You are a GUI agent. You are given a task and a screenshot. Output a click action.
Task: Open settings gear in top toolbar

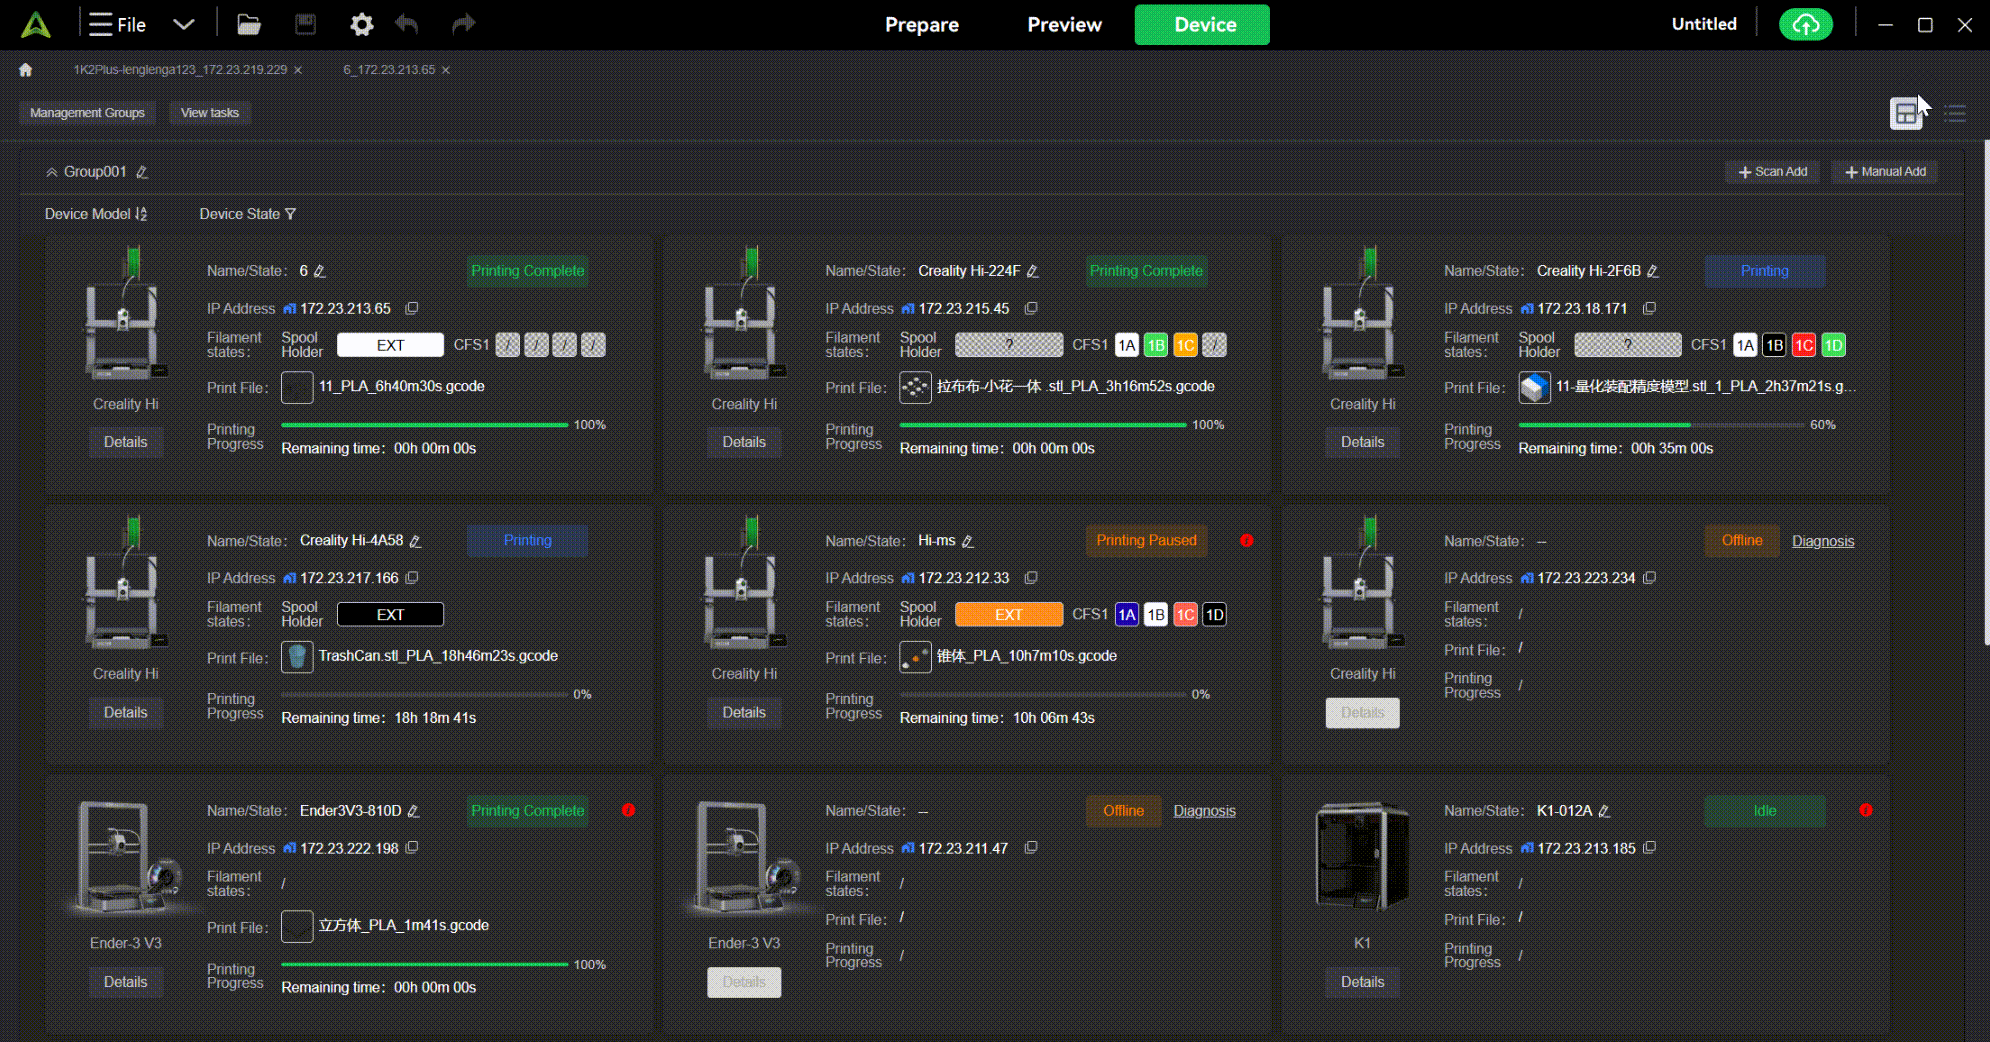click(x=361, y=25)
